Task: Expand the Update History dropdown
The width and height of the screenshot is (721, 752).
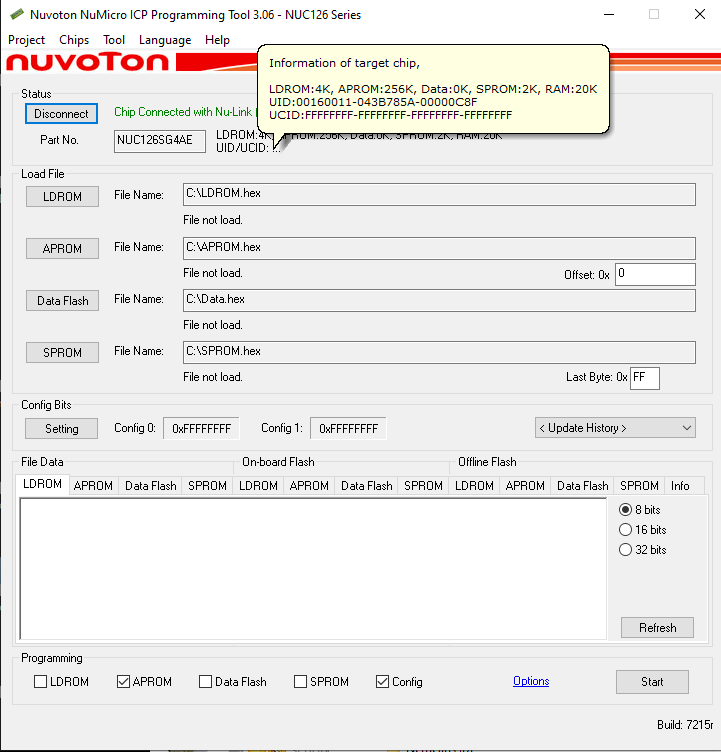Action: pyautogui.click(x=615, y=428)
